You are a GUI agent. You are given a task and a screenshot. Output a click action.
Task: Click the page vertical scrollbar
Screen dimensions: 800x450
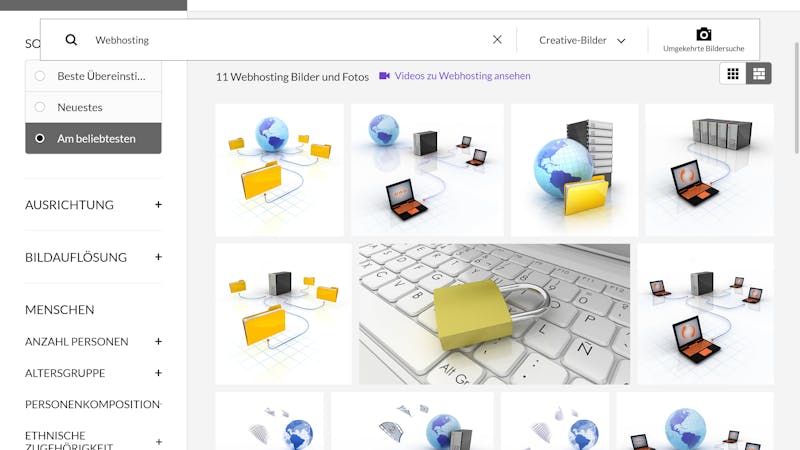pos(797,97)
